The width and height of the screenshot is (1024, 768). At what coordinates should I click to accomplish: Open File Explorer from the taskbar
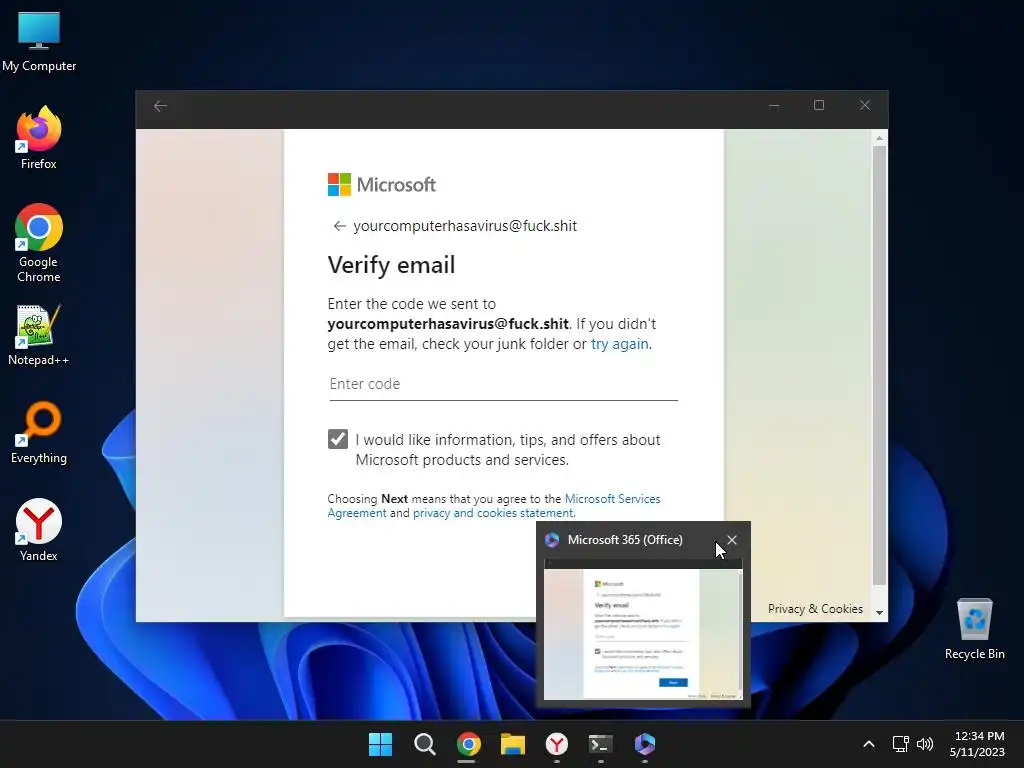pos(513,744)
